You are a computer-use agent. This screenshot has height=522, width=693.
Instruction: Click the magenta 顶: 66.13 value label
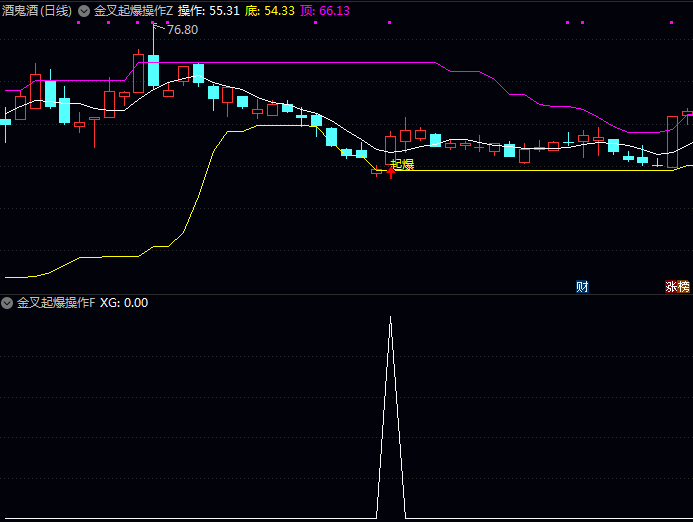click(x=325, y=11)
